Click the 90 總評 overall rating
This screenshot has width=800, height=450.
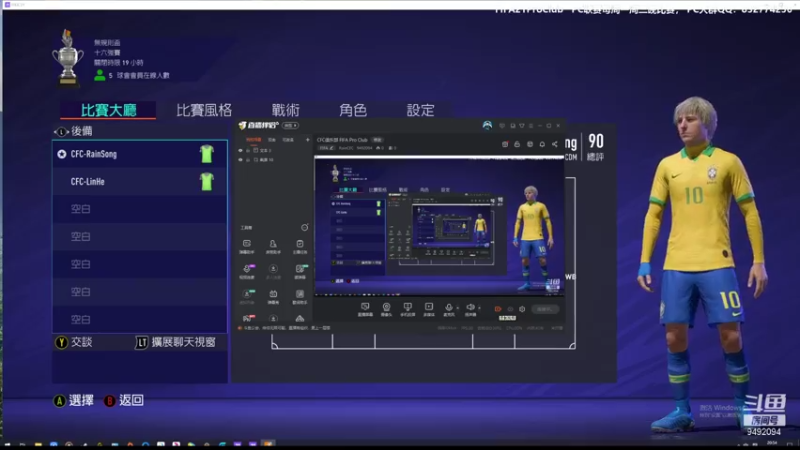tap(595, 147)
